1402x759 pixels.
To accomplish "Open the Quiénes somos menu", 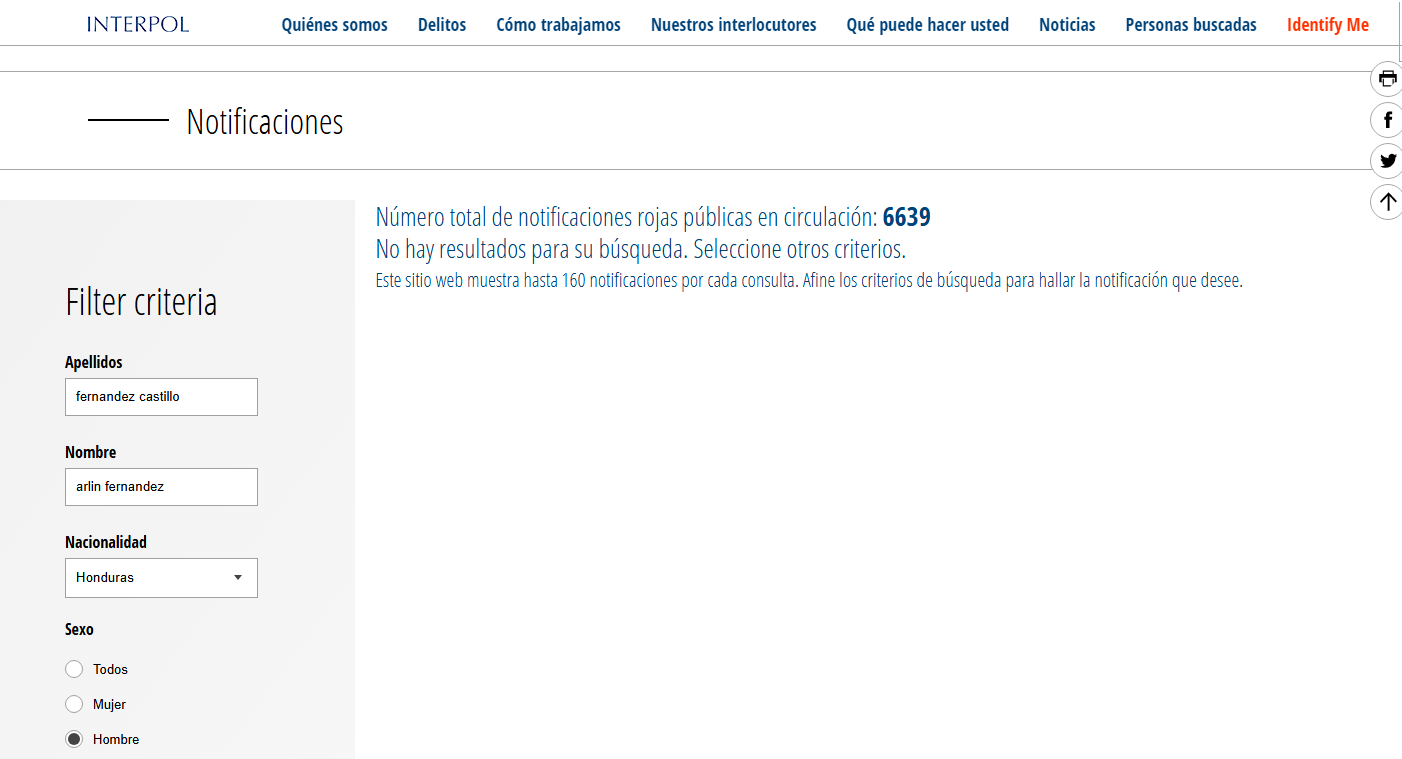I will pos(334,25).
